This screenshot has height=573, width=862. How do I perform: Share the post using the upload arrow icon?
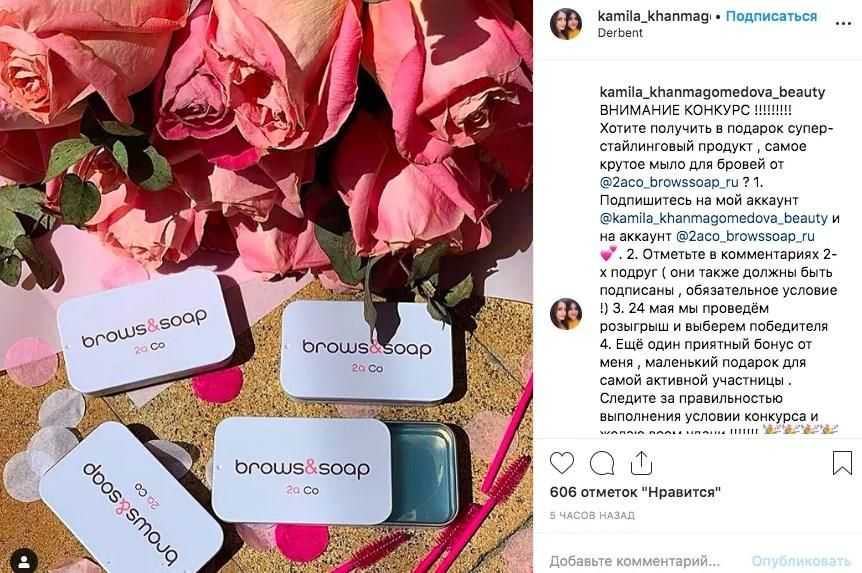pos(641,463)
